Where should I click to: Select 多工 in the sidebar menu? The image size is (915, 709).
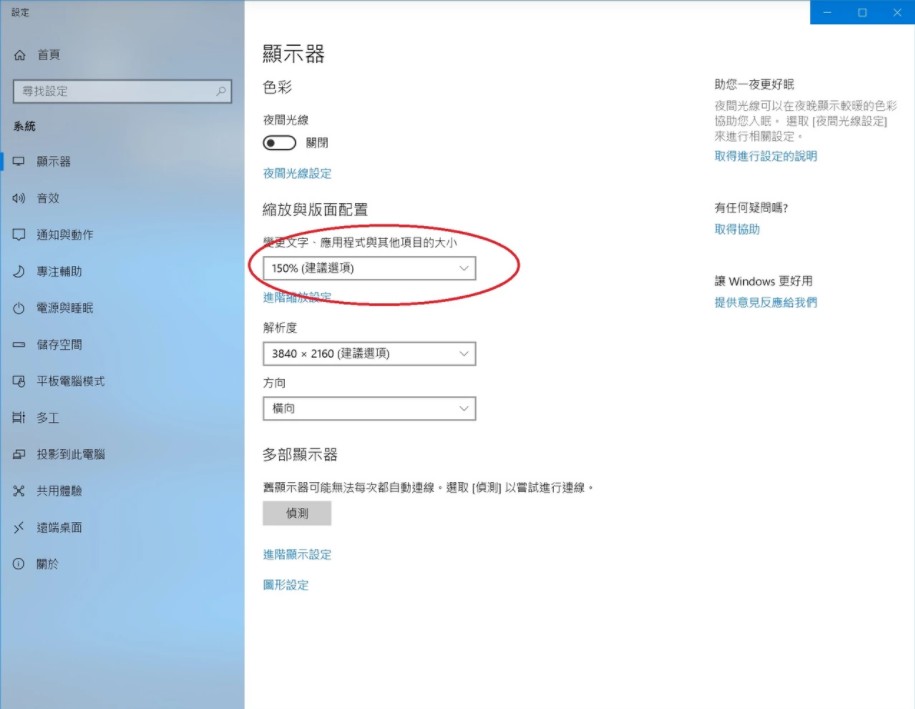(x=47, y=417)
